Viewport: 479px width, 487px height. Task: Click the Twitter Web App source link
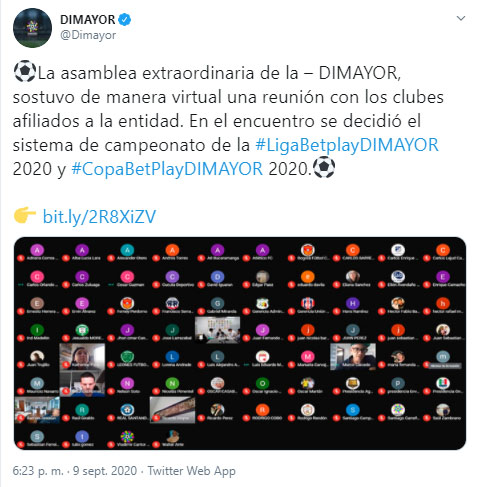pos(192,471)
